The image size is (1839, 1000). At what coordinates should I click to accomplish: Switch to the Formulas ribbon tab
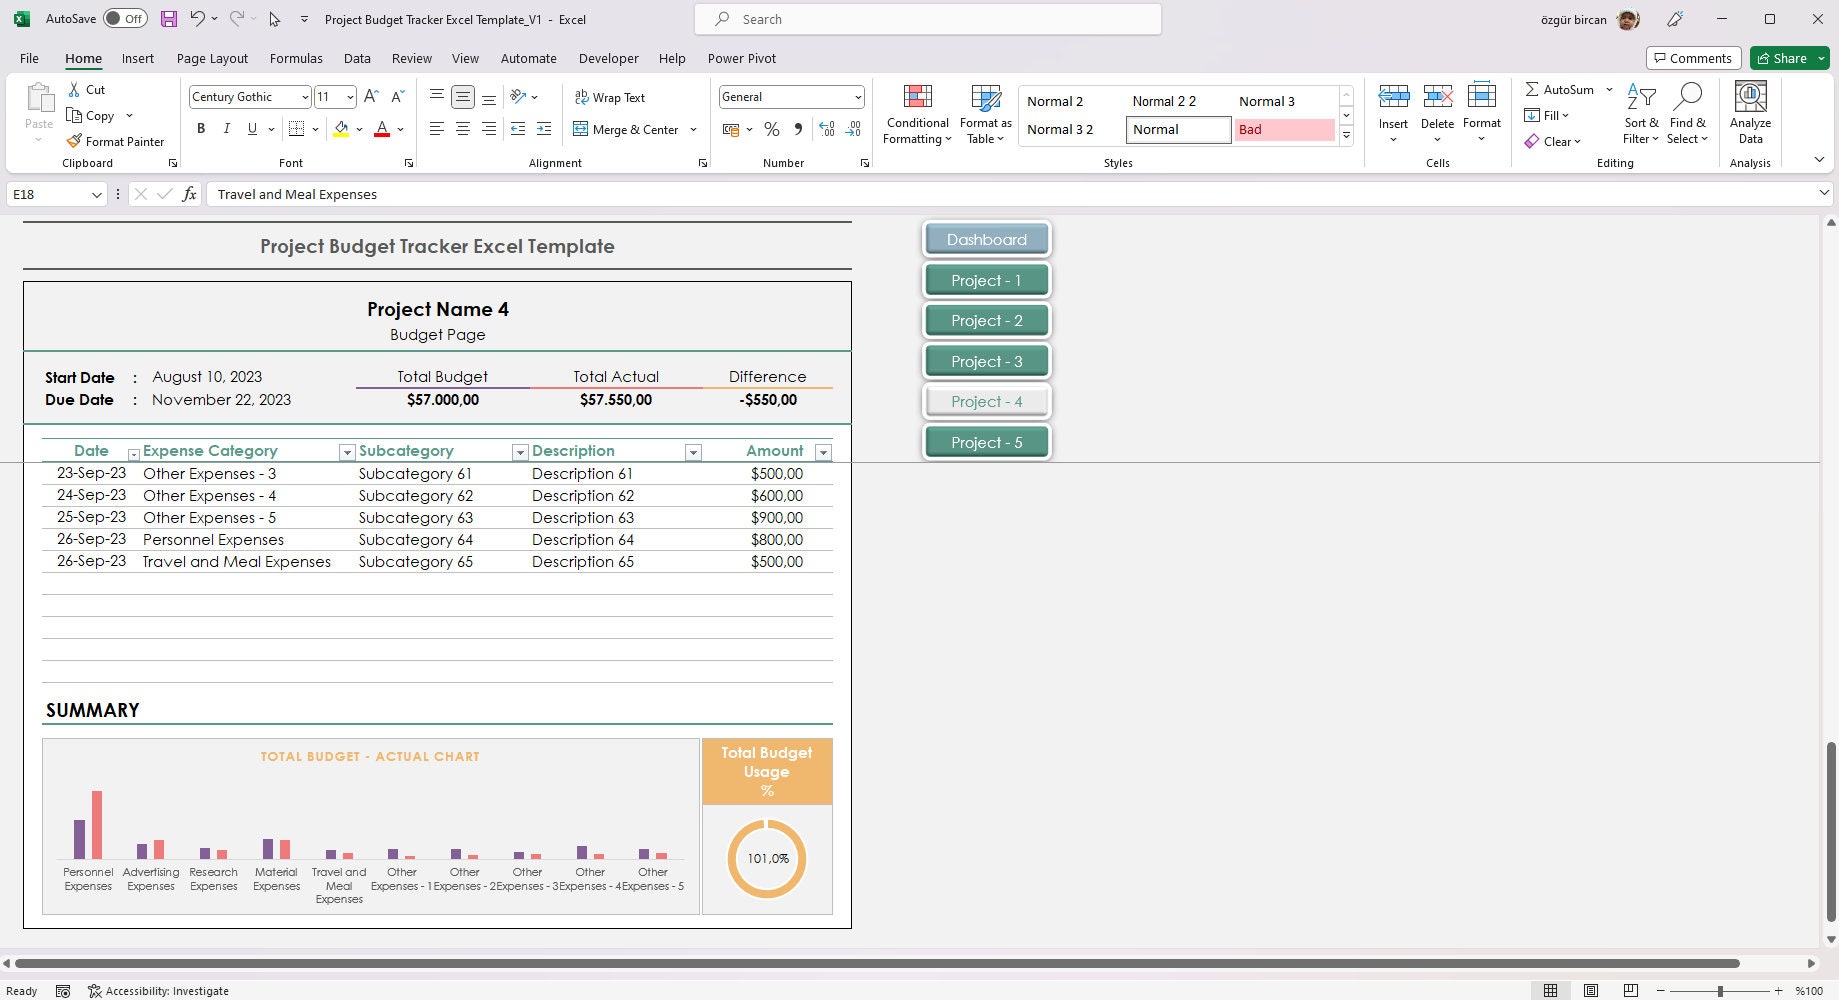tap(295, 58)
